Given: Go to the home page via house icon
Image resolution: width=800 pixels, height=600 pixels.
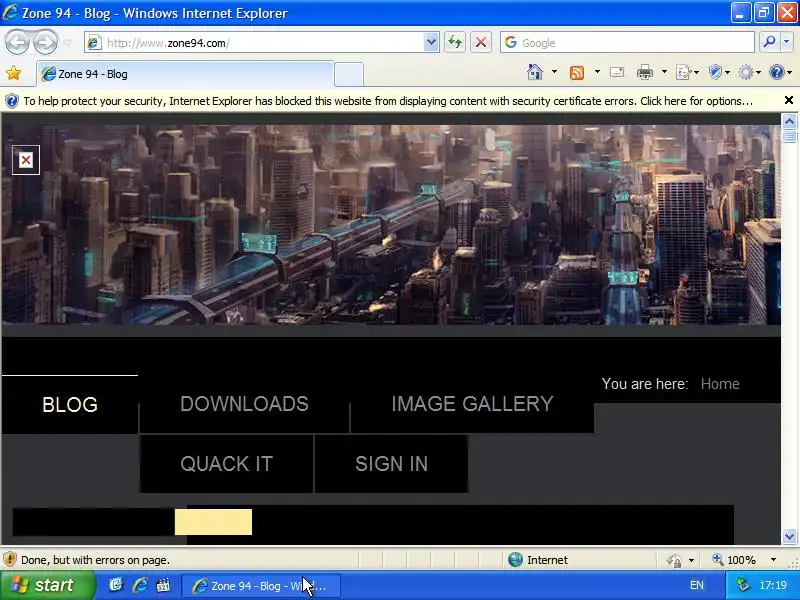Looking at the screenshot, I should (x=535, y=72).
